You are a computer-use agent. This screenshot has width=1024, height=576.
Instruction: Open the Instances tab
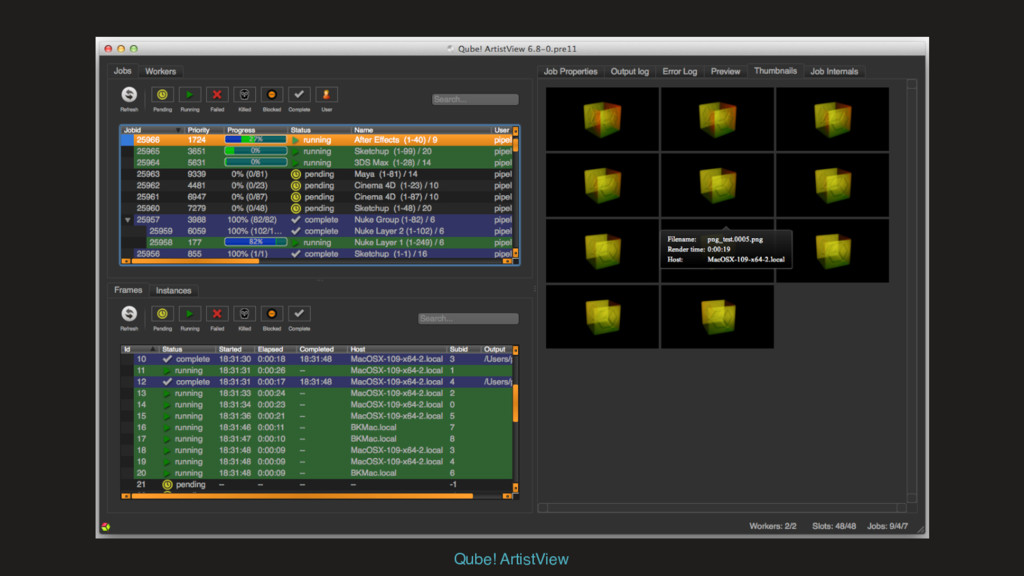pyautogui.click(x=173, y=291)
